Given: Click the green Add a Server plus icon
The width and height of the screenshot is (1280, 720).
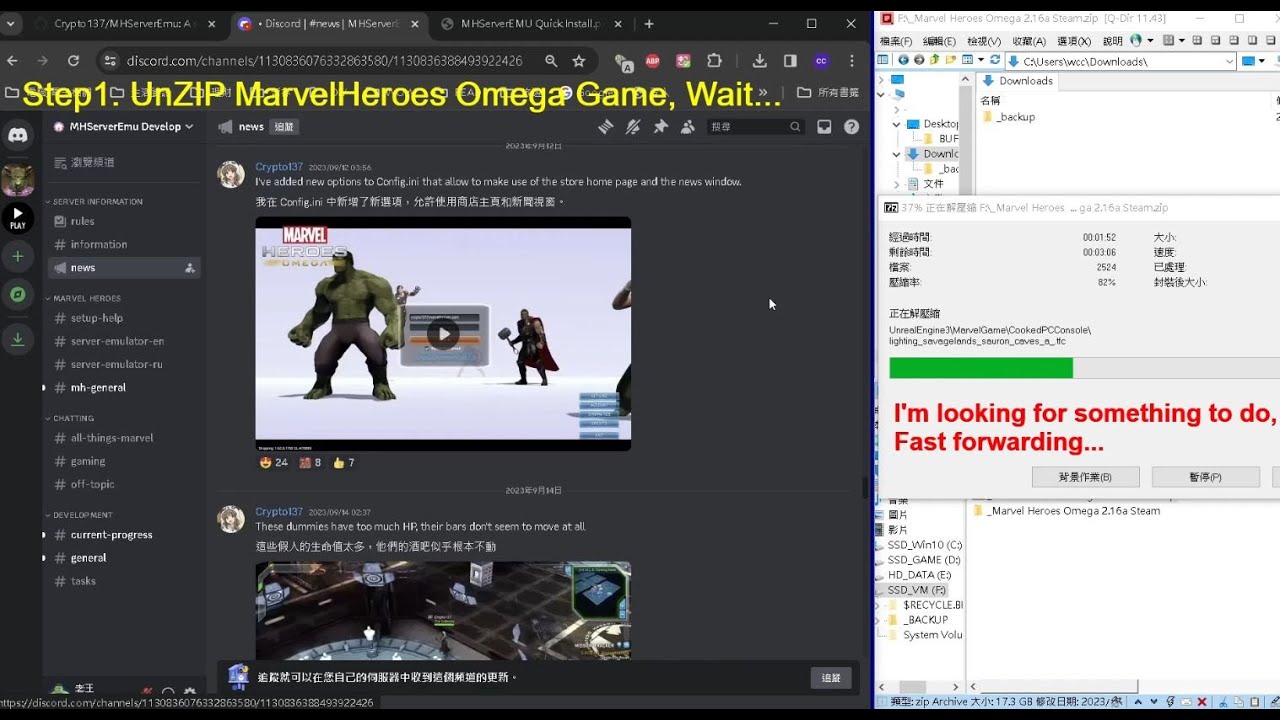Looking at the screenshot, I should [17, 256].
